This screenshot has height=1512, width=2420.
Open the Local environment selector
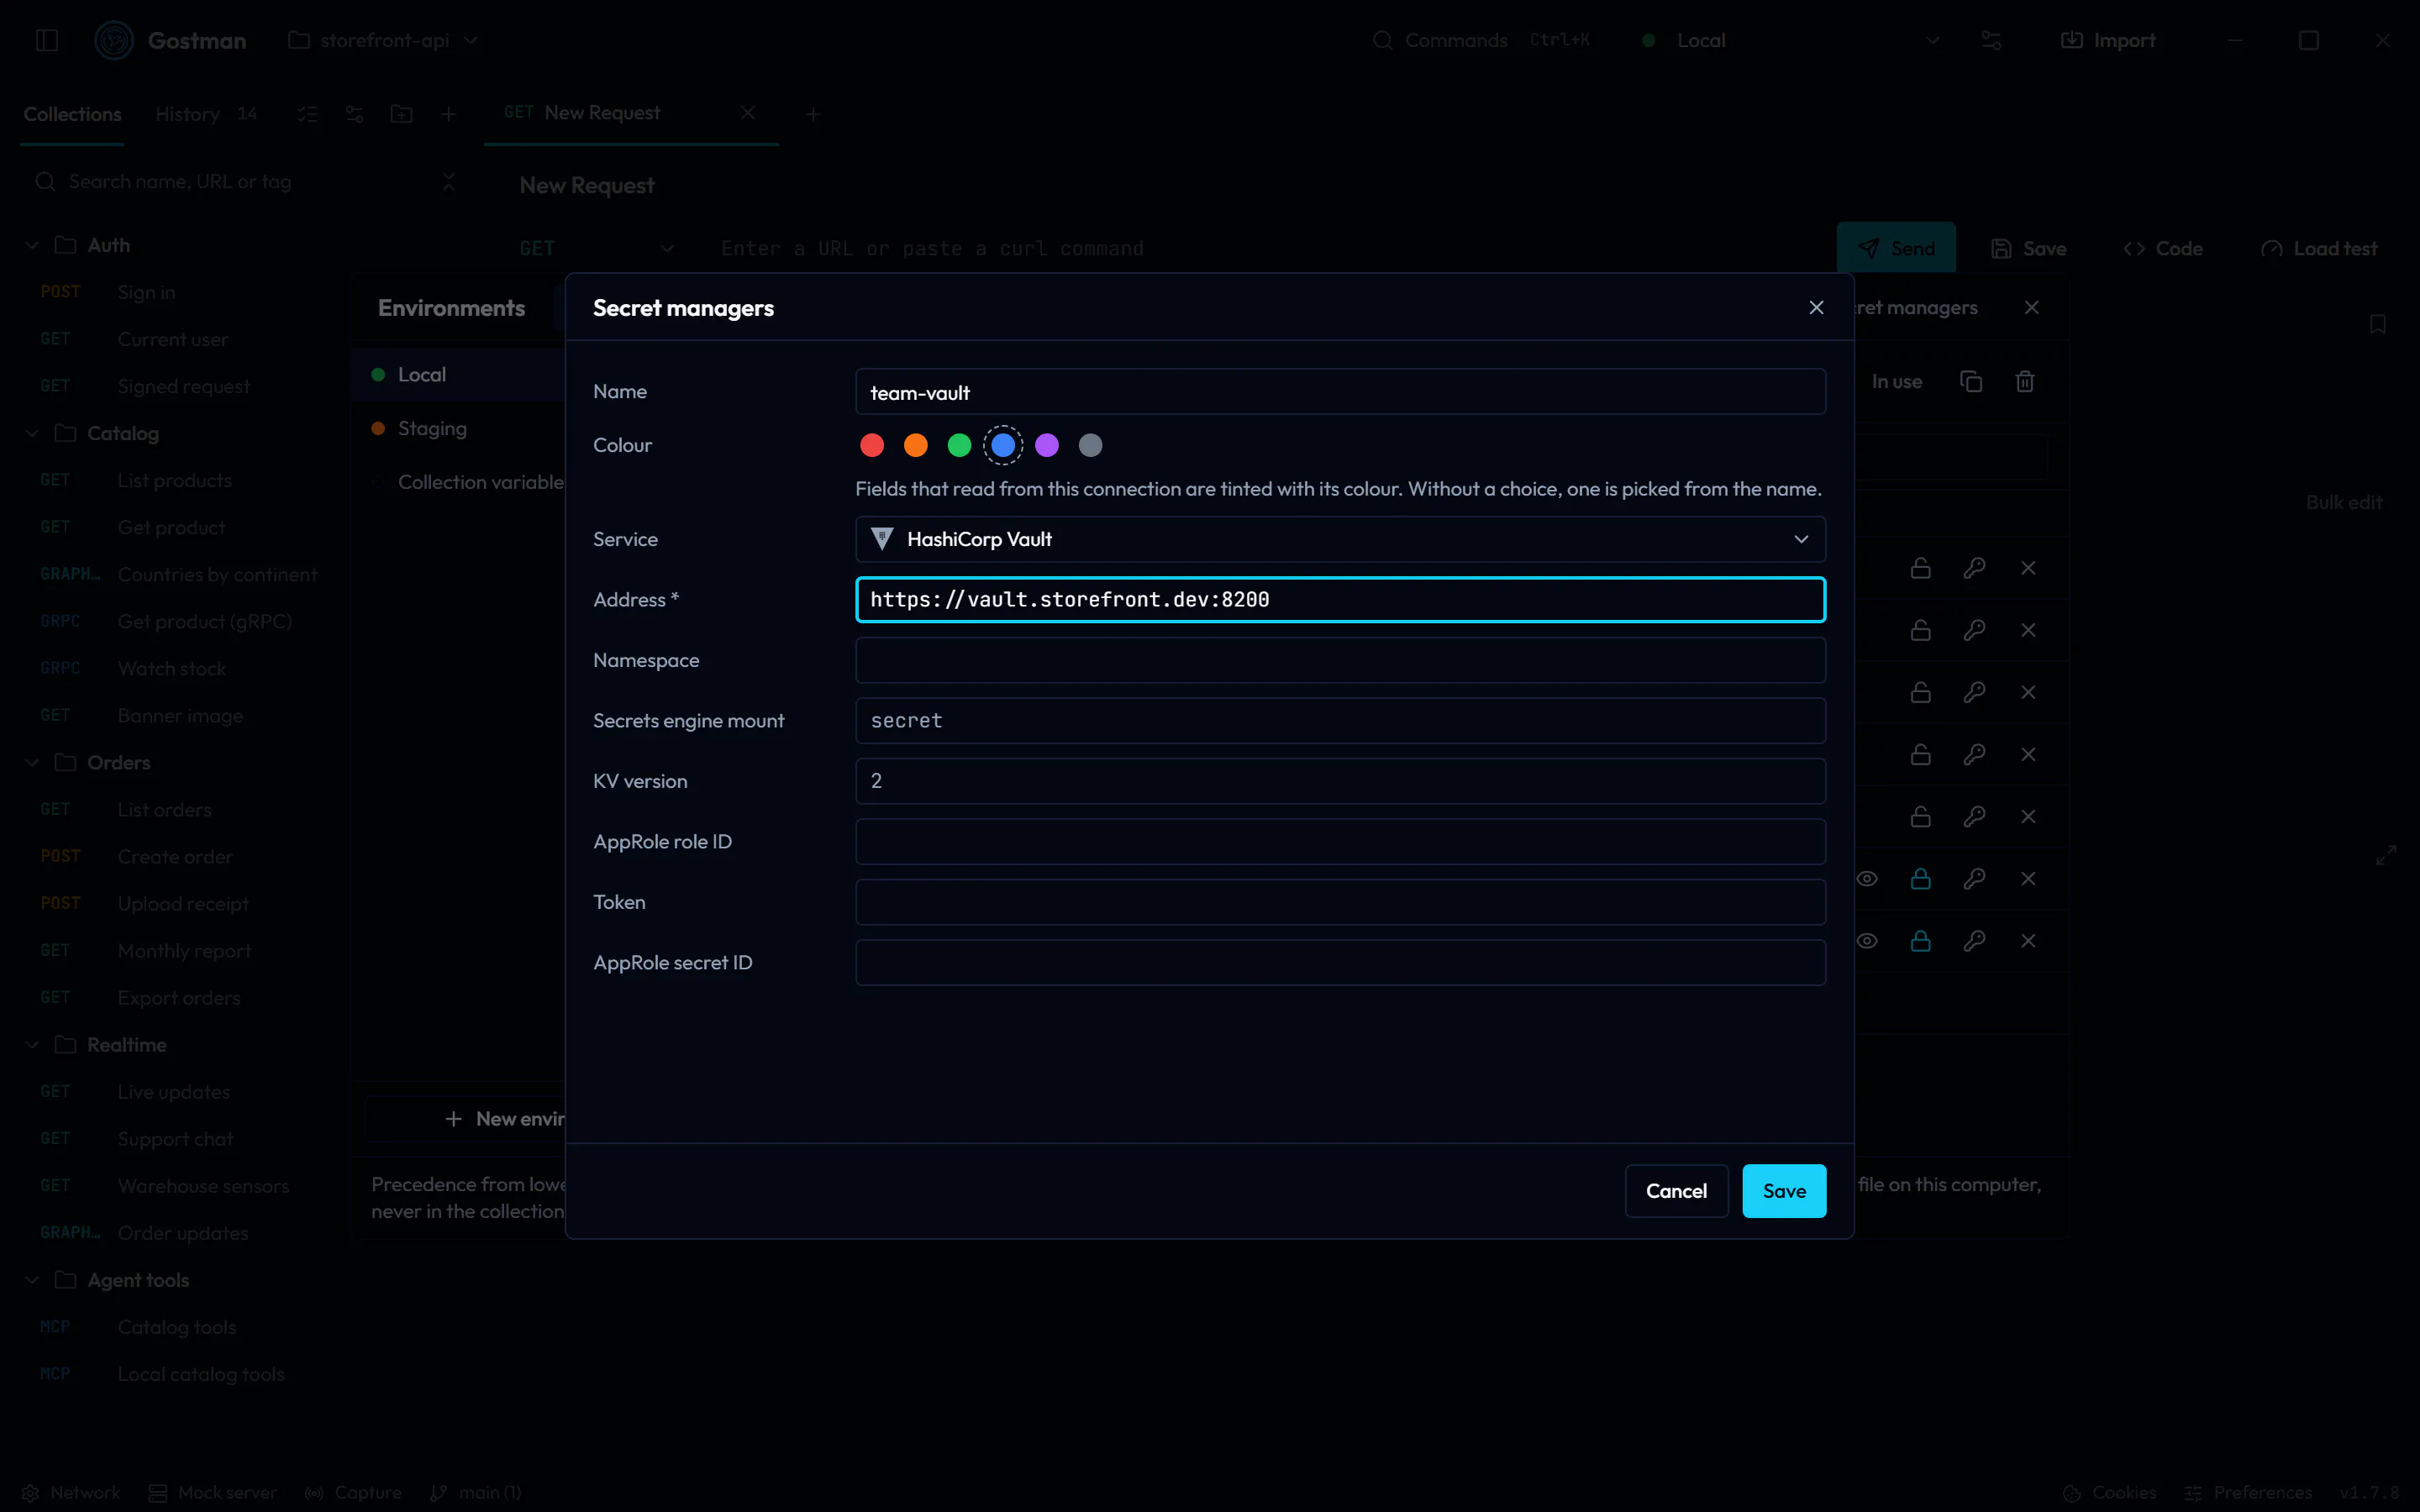pos(1790,40)
